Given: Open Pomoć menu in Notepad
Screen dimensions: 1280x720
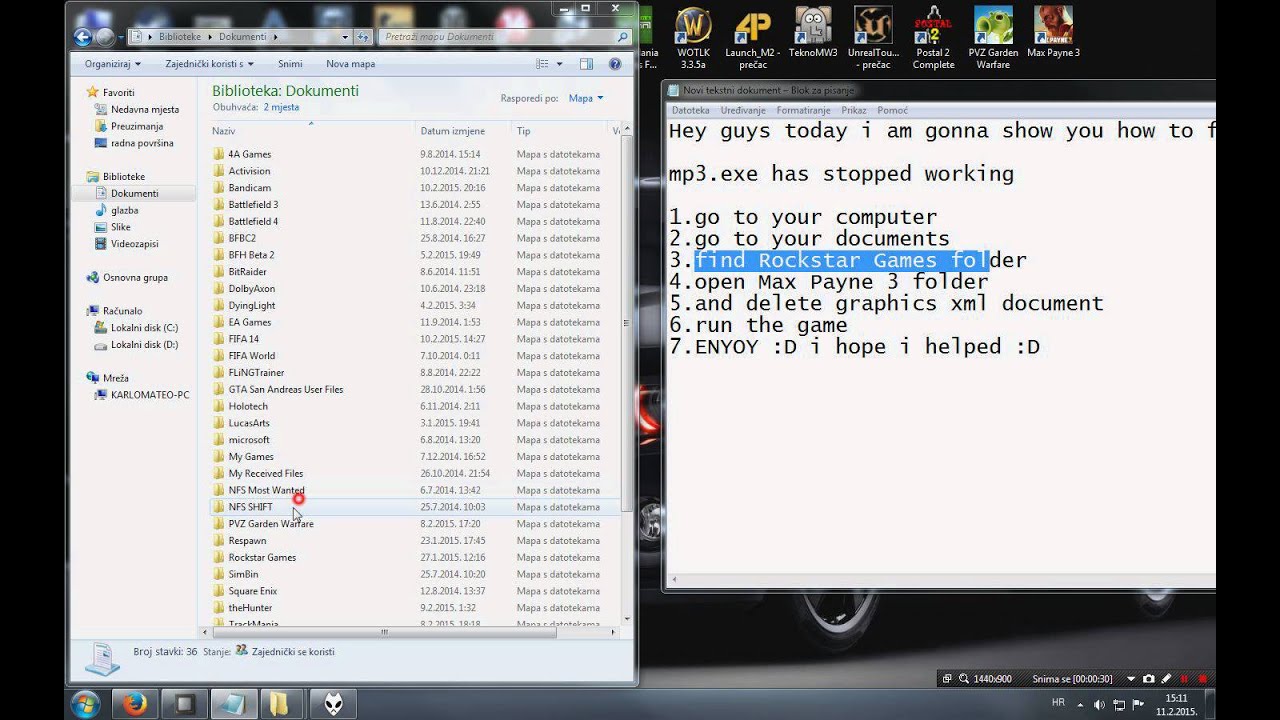Looking at the screenshot, I should coord(893,110).
